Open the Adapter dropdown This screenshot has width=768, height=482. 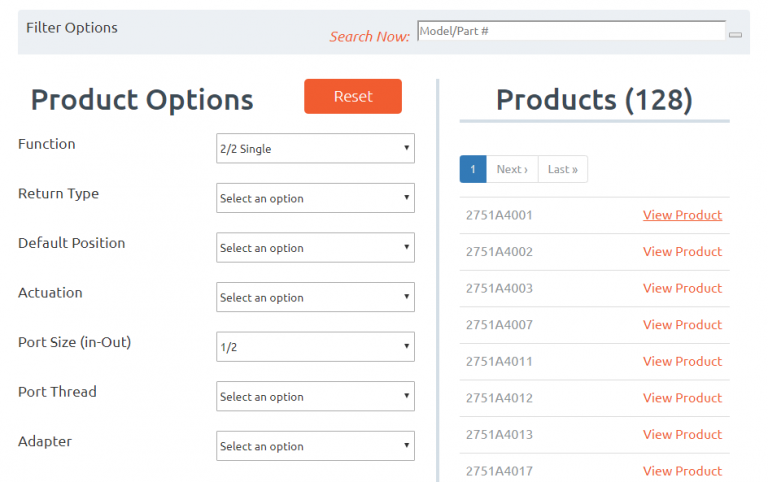click(x=315, y=446)
